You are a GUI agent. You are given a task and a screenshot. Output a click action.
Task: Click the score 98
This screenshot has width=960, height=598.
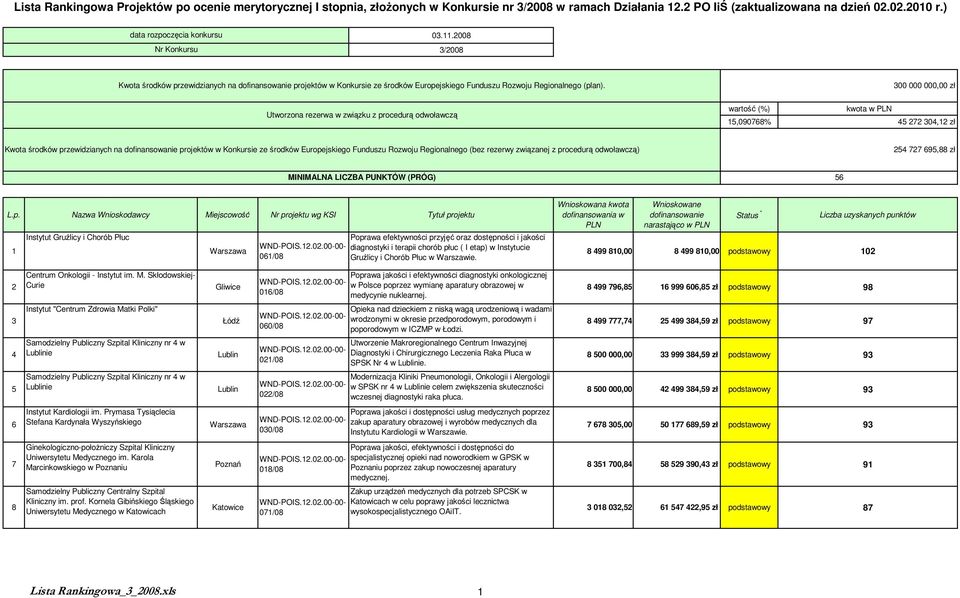pyautogui.click(x=868, y=287)
